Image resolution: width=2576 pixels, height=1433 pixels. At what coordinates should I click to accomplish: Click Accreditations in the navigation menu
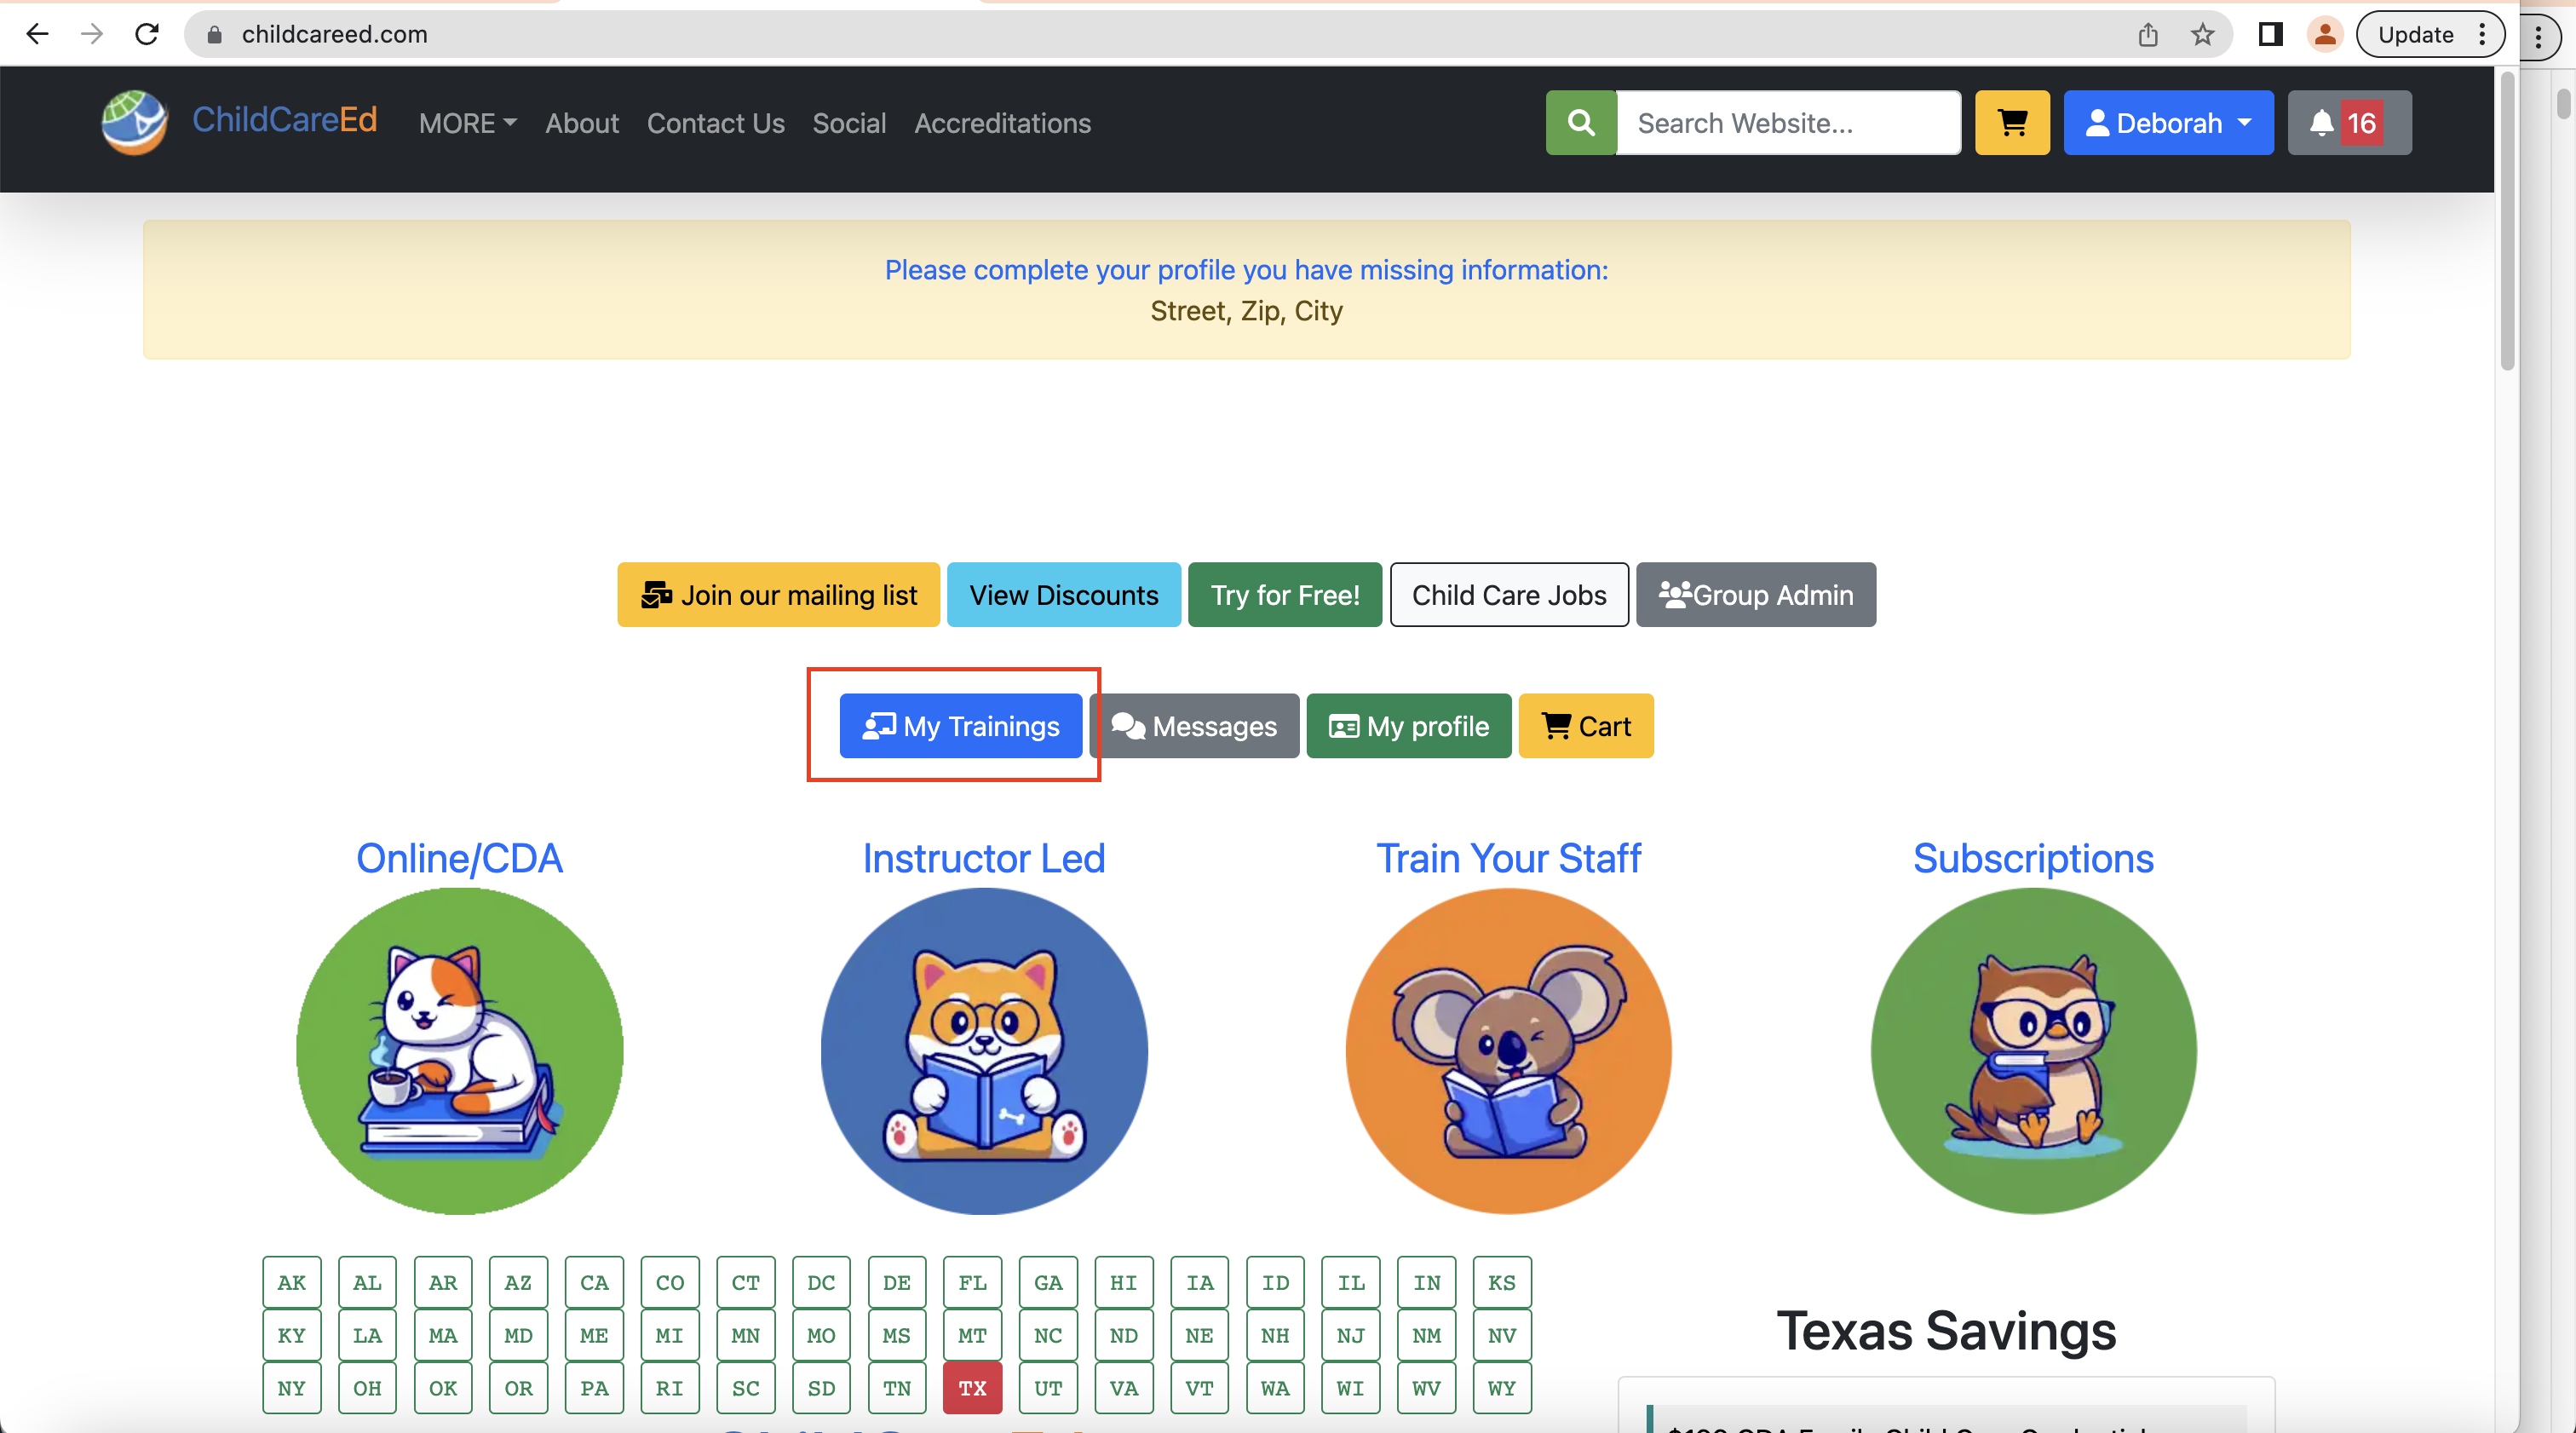pyautogui.click(x=1002, y=122)
